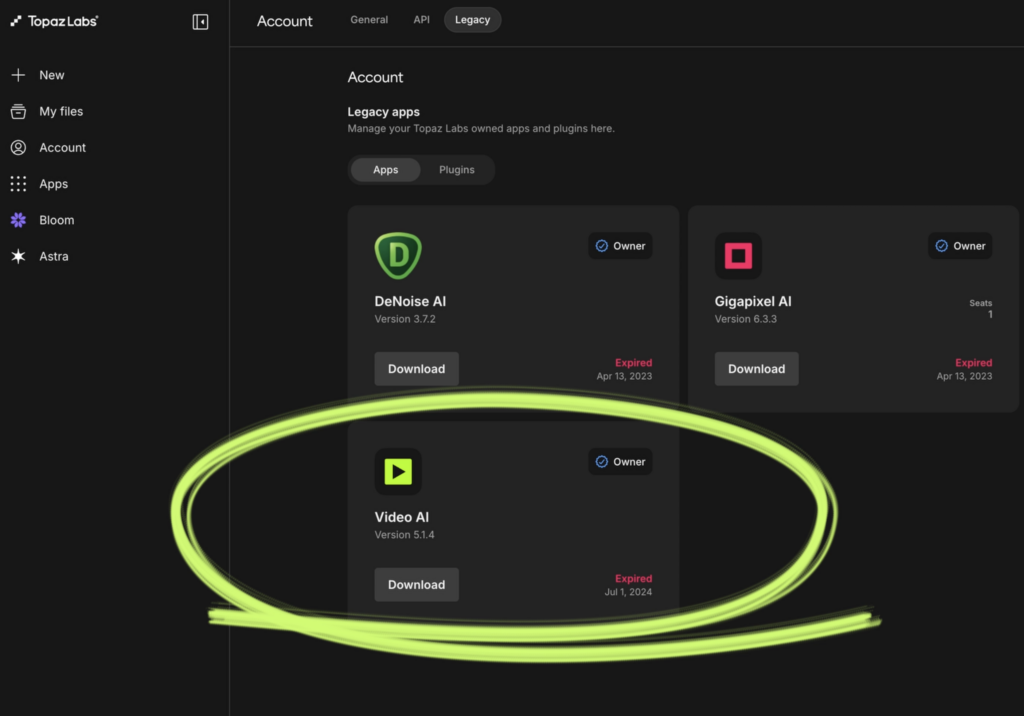The width and height of the screenshot is (1024, 716).
Task: Click the checkmark icon in DeNoise AI Owner badge
Action: tap(601, 246)
